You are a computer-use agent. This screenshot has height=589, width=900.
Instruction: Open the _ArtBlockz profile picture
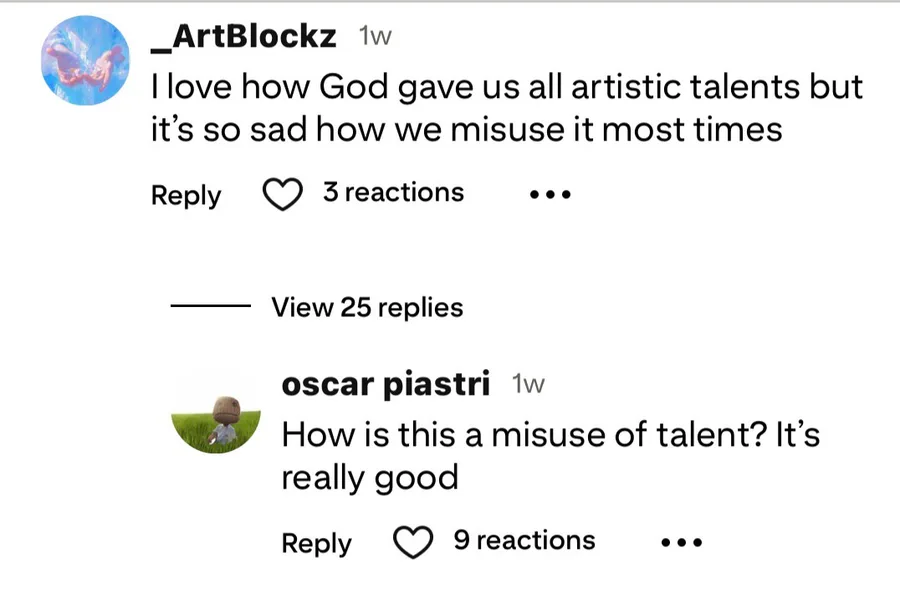pos(85,58)
